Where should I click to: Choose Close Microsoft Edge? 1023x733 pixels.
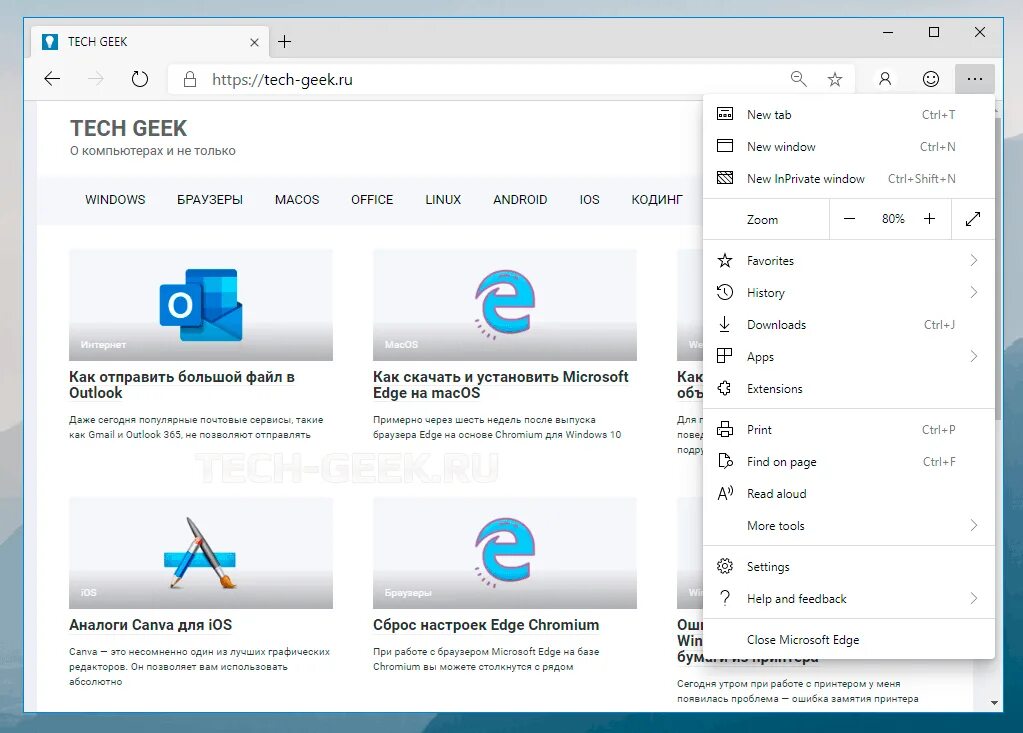coord(849,640)
